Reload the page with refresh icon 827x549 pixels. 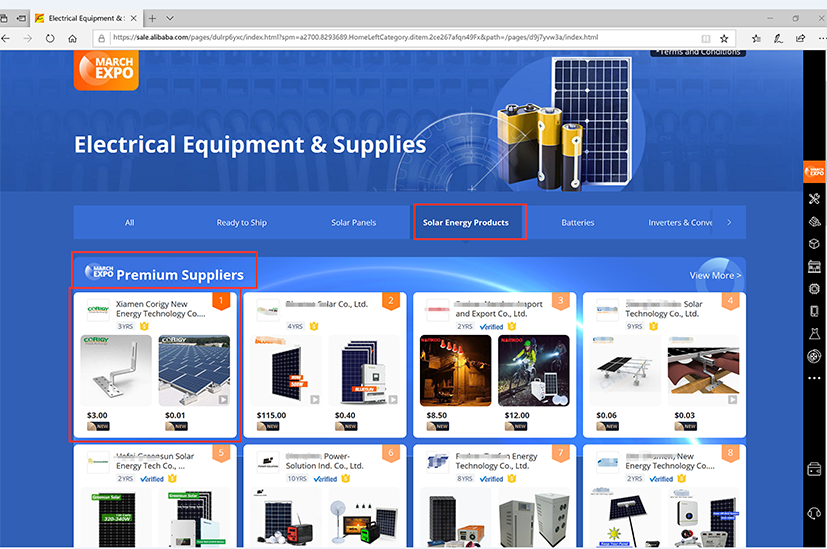(50, 38)
